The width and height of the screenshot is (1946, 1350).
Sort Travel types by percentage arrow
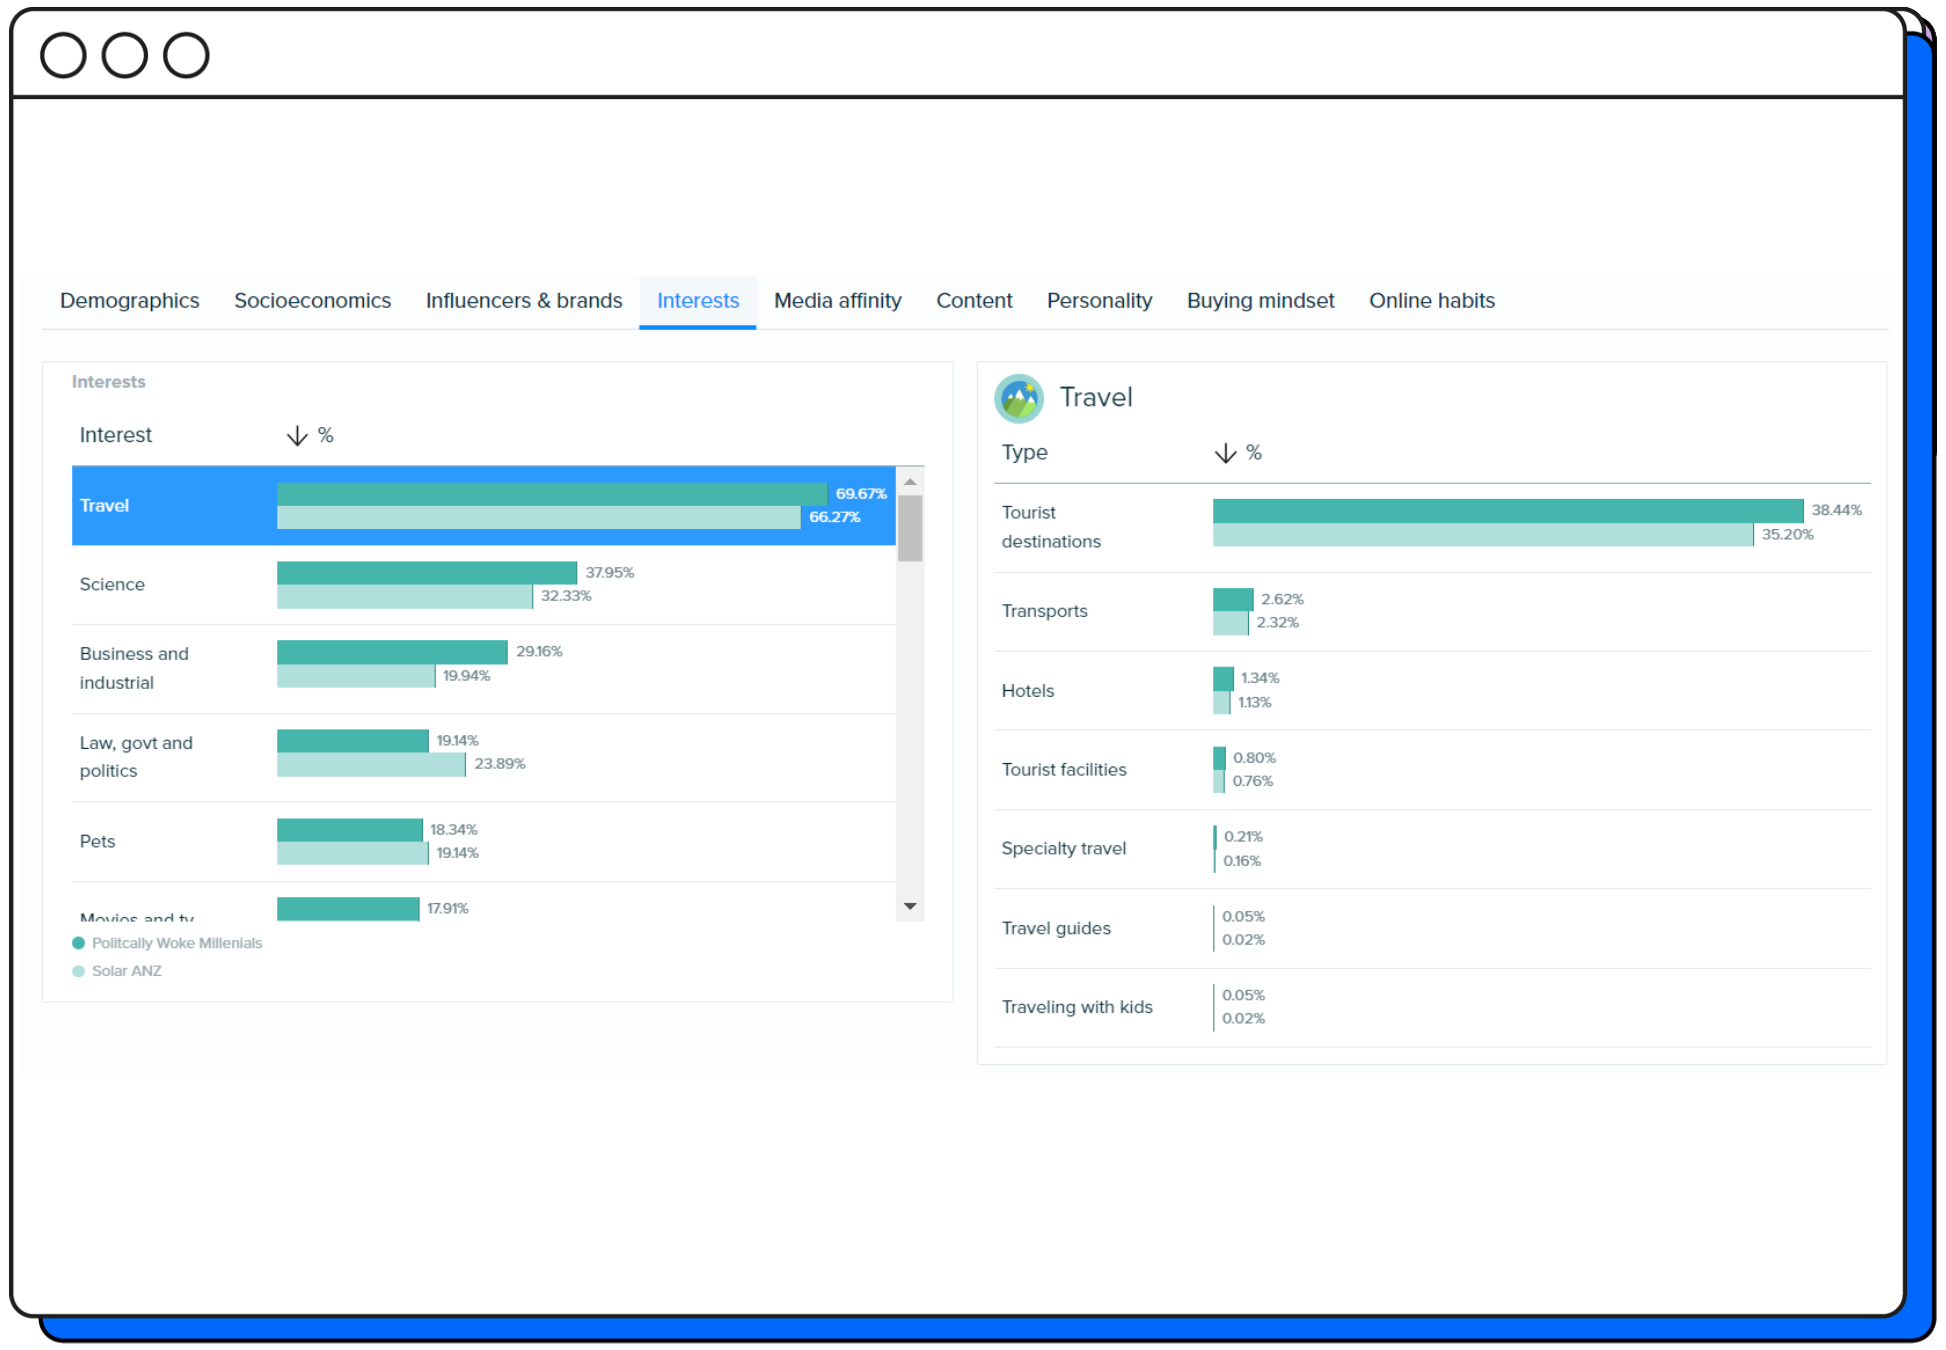[1225, 453]
